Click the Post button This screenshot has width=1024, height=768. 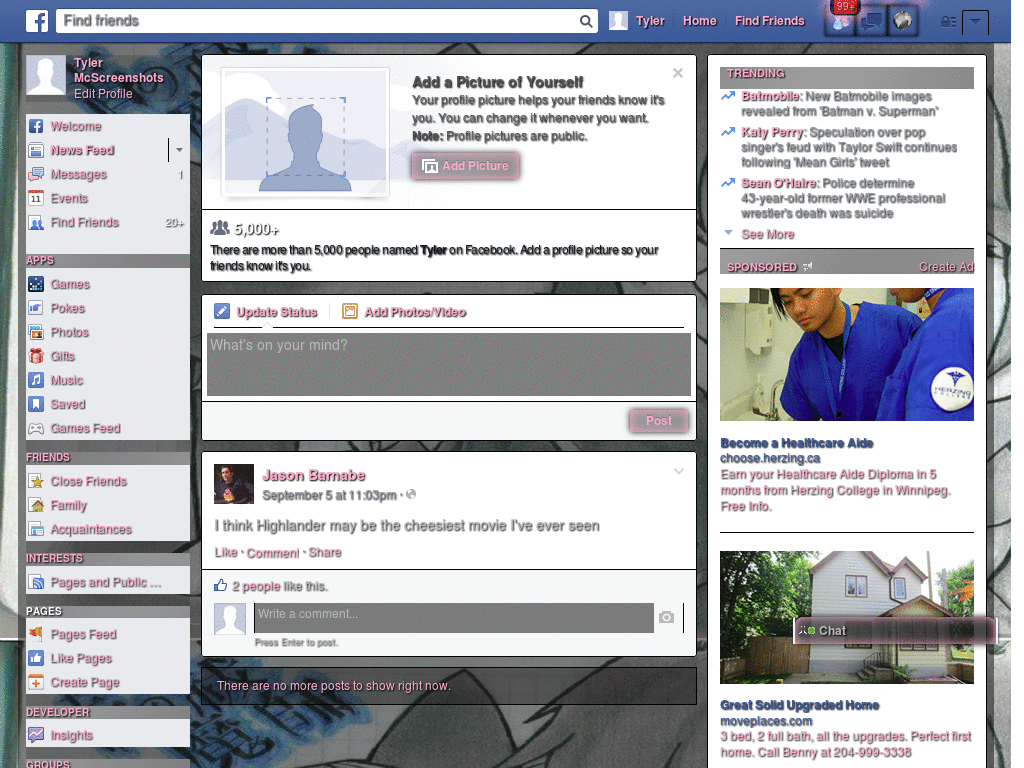coord(659,421)
